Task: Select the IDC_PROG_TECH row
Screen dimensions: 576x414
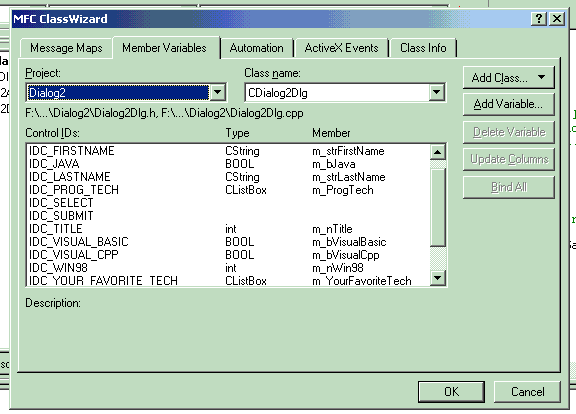Action: click(228, 190)
